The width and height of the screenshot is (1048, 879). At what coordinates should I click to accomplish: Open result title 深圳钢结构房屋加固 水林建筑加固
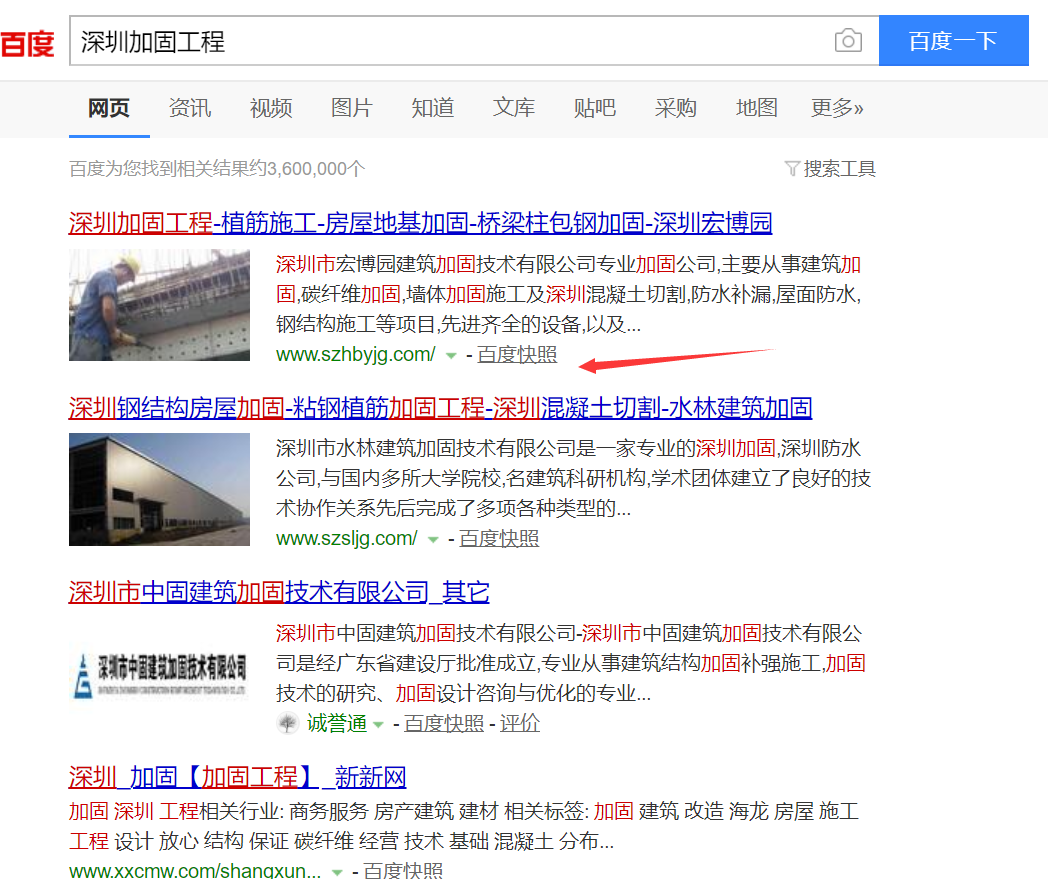pyautogui.click(x=440, y=407)
